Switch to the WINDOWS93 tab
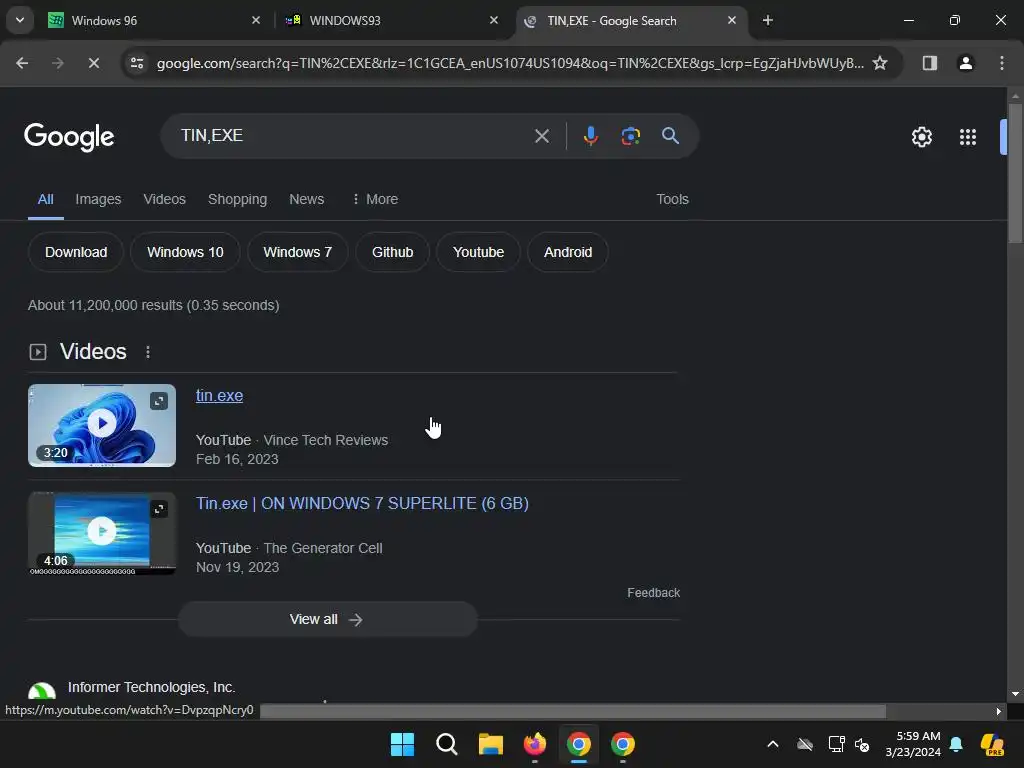This screenshot has width=1024, height=768. (392, 21)
